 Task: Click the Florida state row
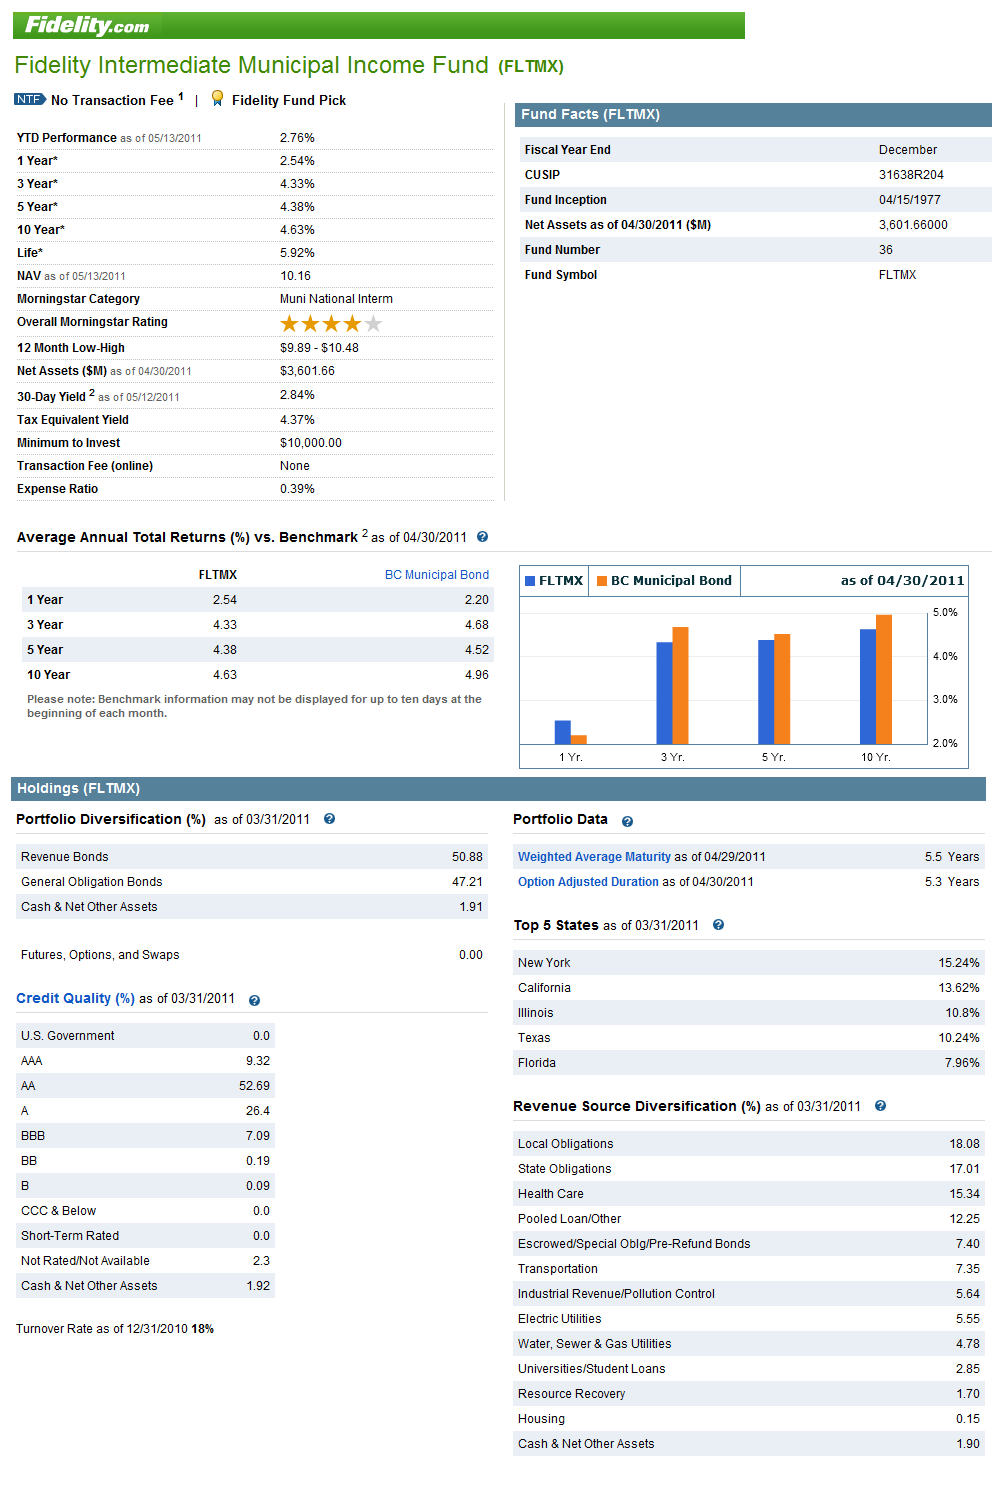[x=749, y=1063]
